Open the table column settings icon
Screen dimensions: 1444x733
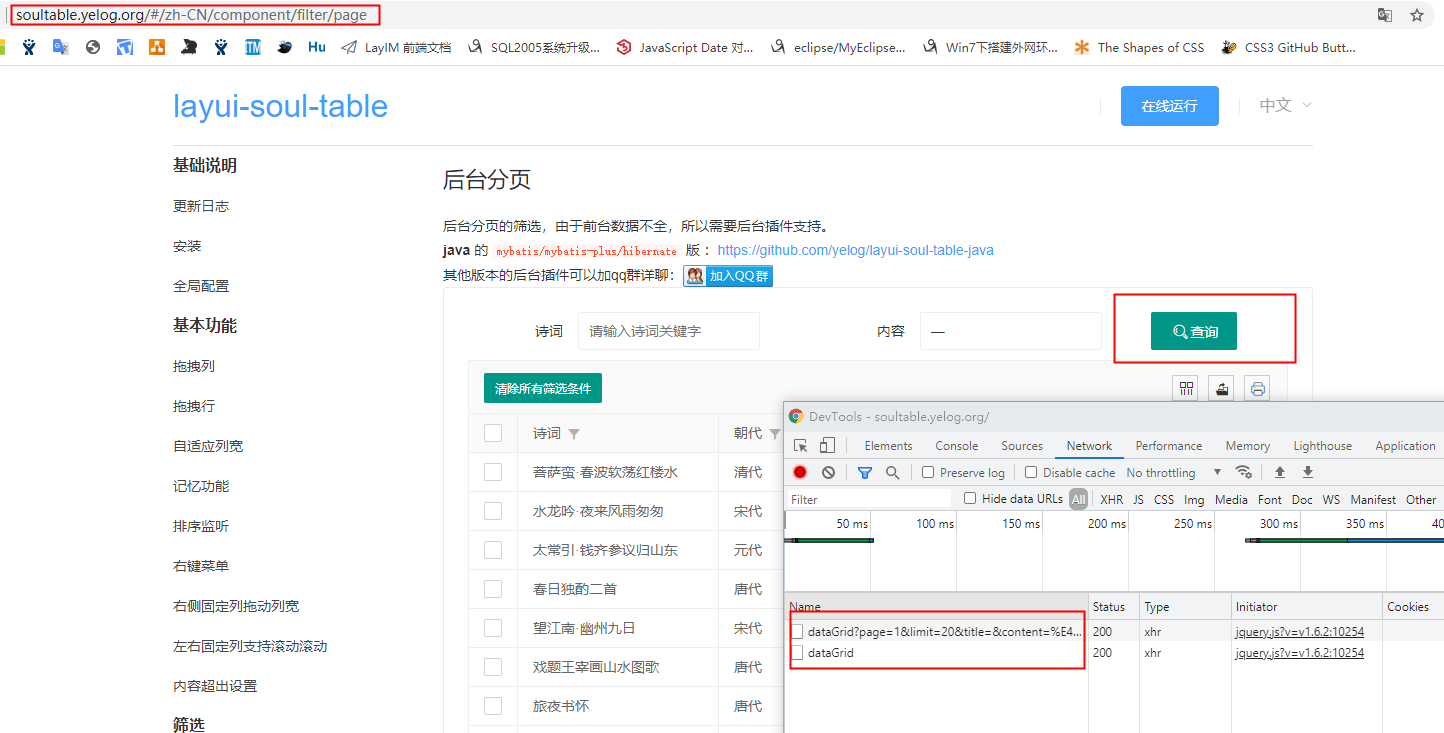pyautogui.click(x=1185, y=388)
